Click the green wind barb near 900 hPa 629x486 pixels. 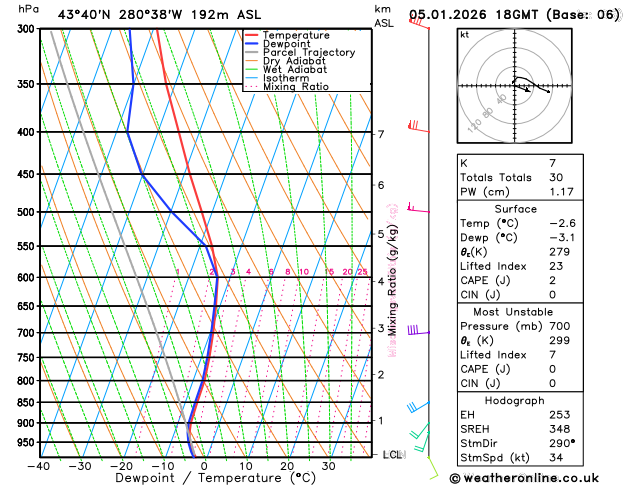[419, 430]
